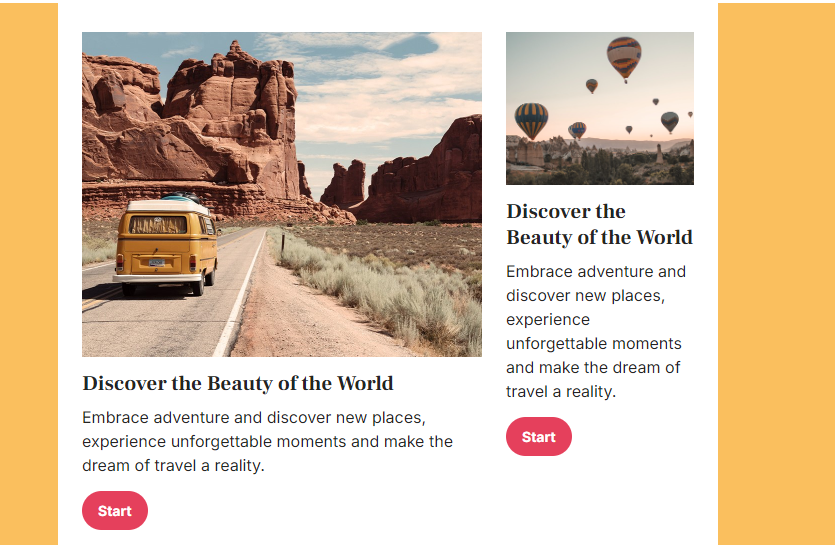The image size is (835, 545).
Task: Click the Start button below the desert road card
Action: [x=114, y=510]
